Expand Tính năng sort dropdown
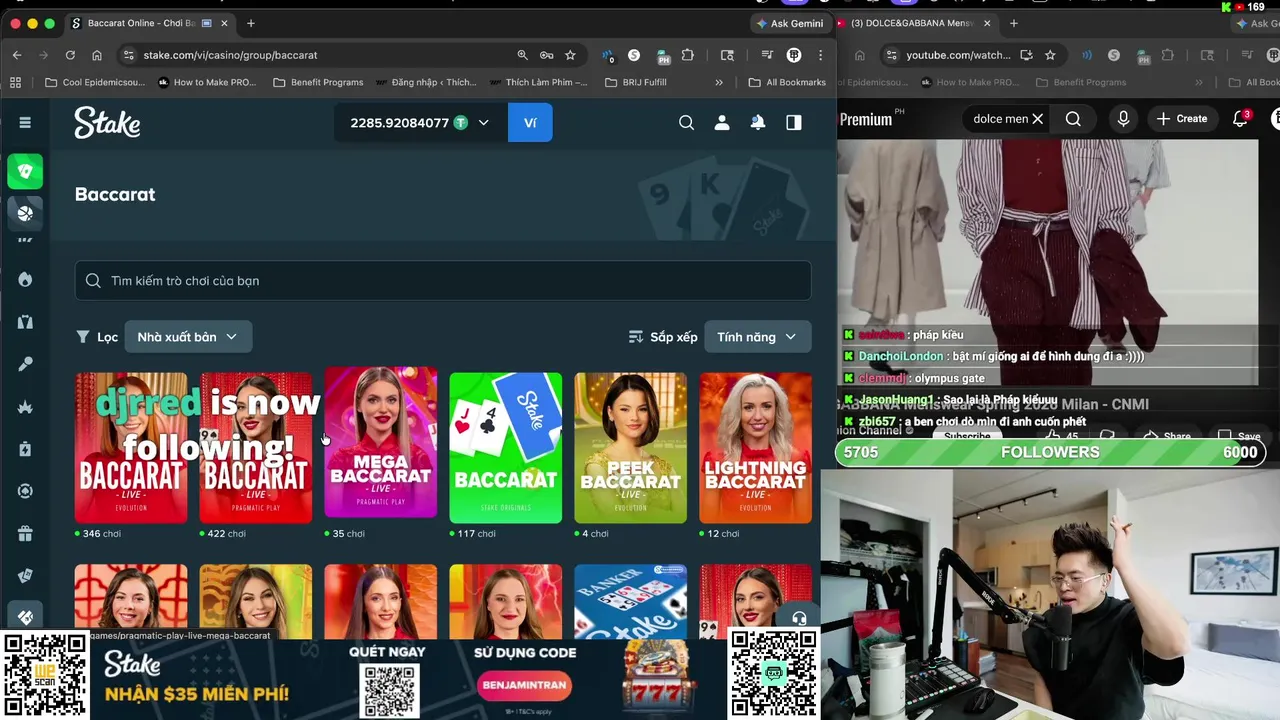Image resolution: width=1280 pixels, height=720 pixels. tap(757, 337)
